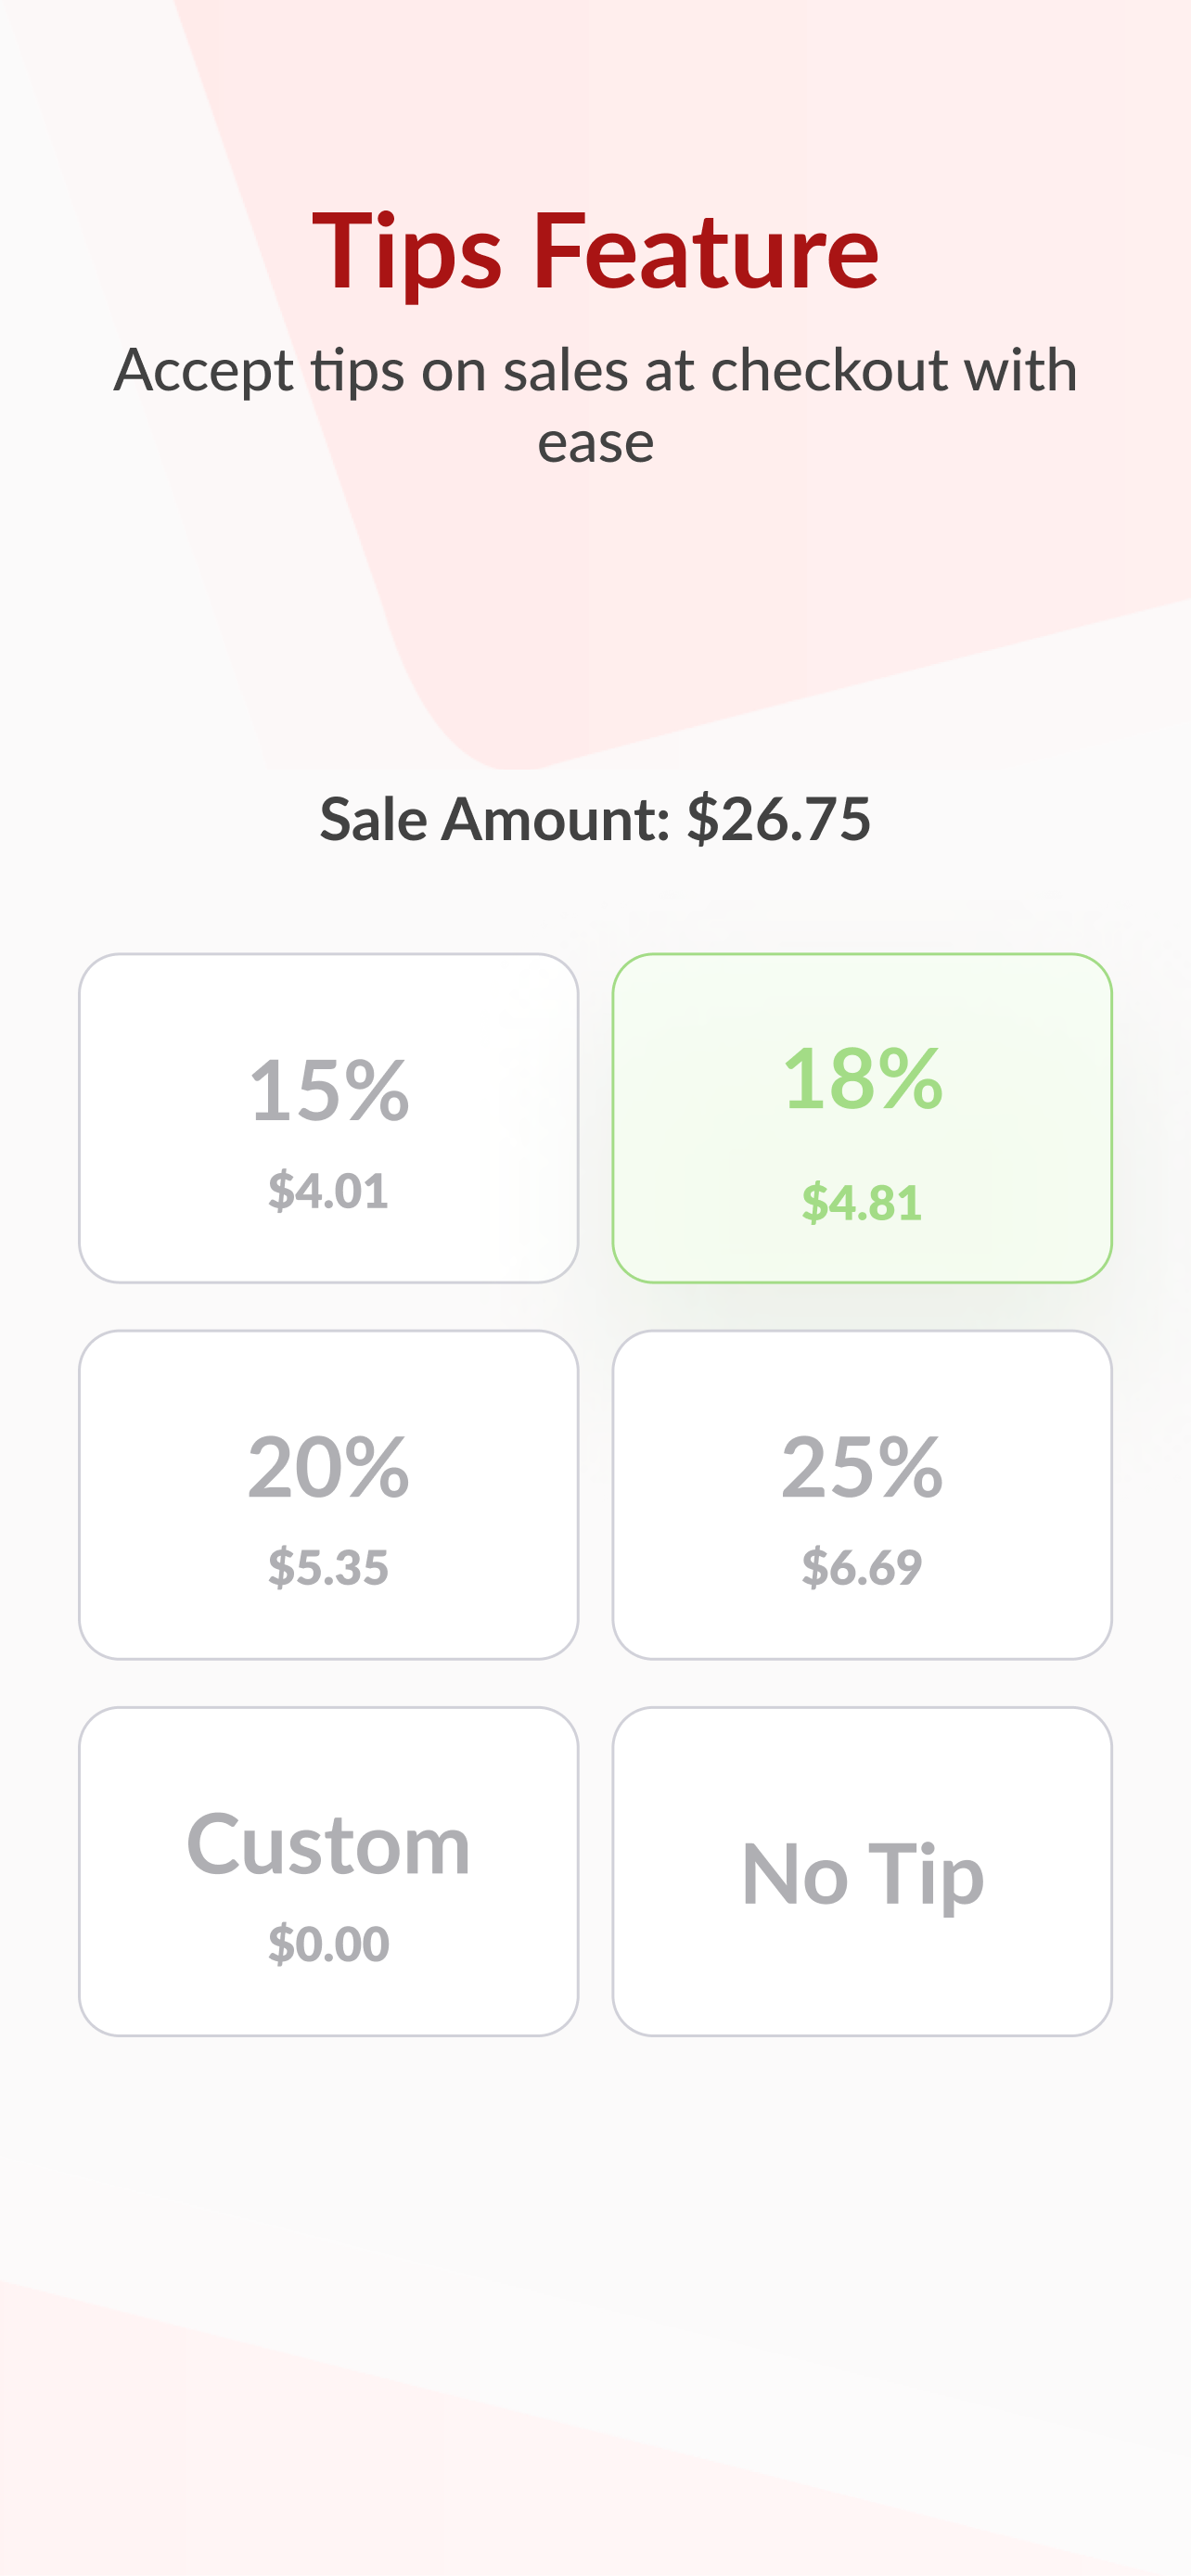
Task: Select the 15% tip option
Action: 328,1117
